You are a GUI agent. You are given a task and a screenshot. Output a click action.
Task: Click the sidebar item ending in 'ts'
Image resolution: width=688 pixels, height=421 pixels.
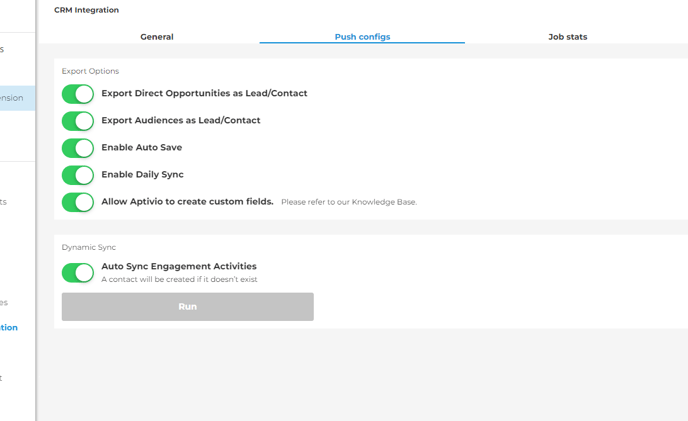coord(4,202)
